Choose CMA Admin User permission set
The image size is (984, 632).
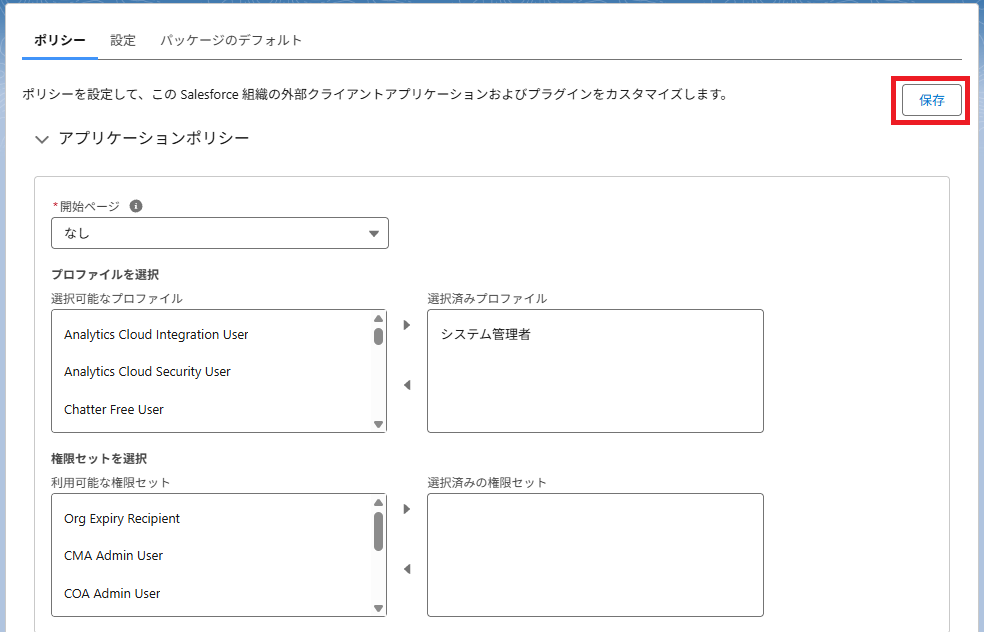(114, 555)
